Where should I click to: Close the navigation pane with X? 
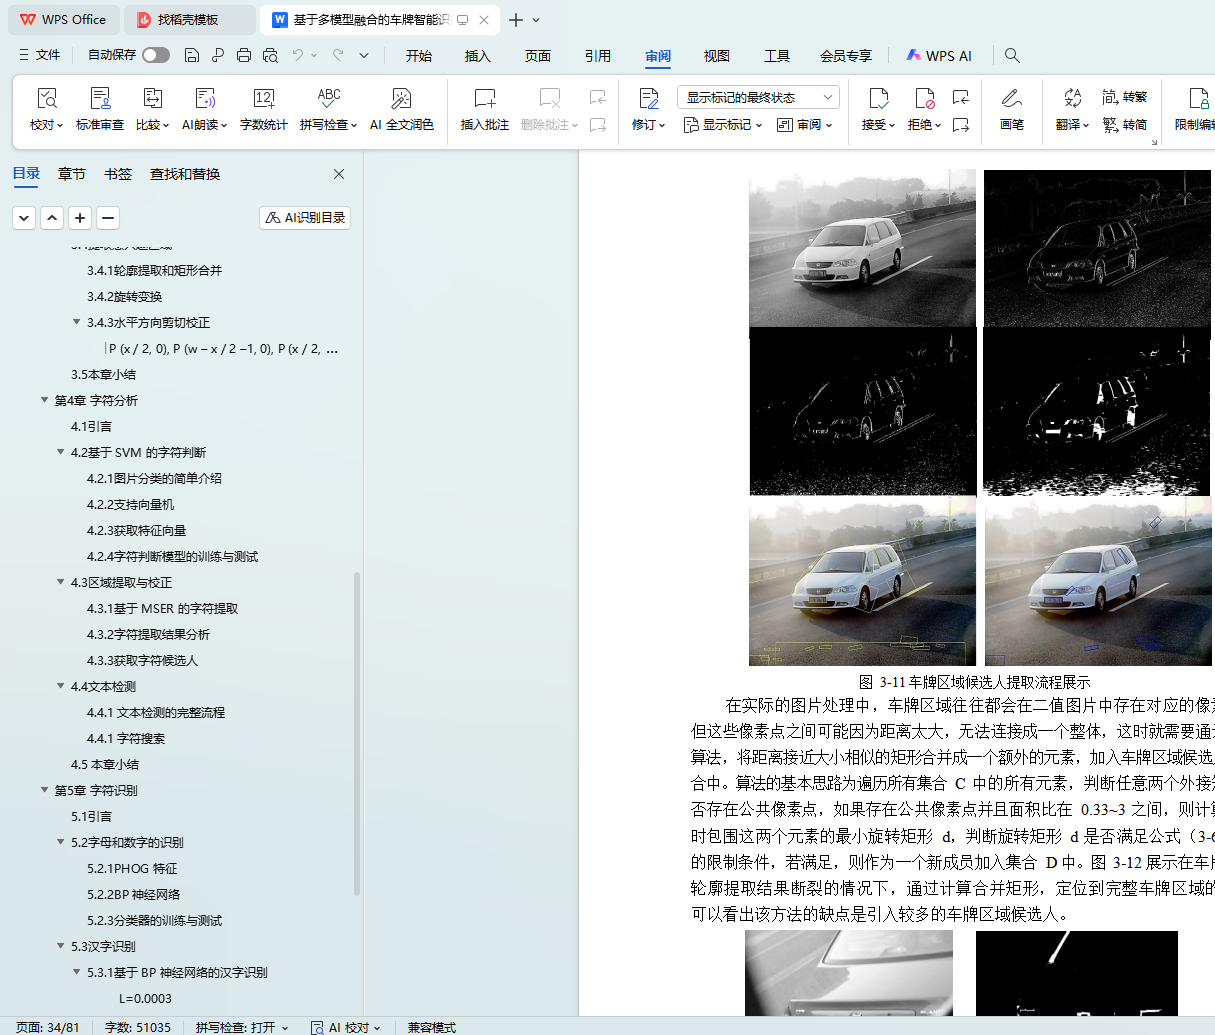pyautogui.click(x=339, y=174)
